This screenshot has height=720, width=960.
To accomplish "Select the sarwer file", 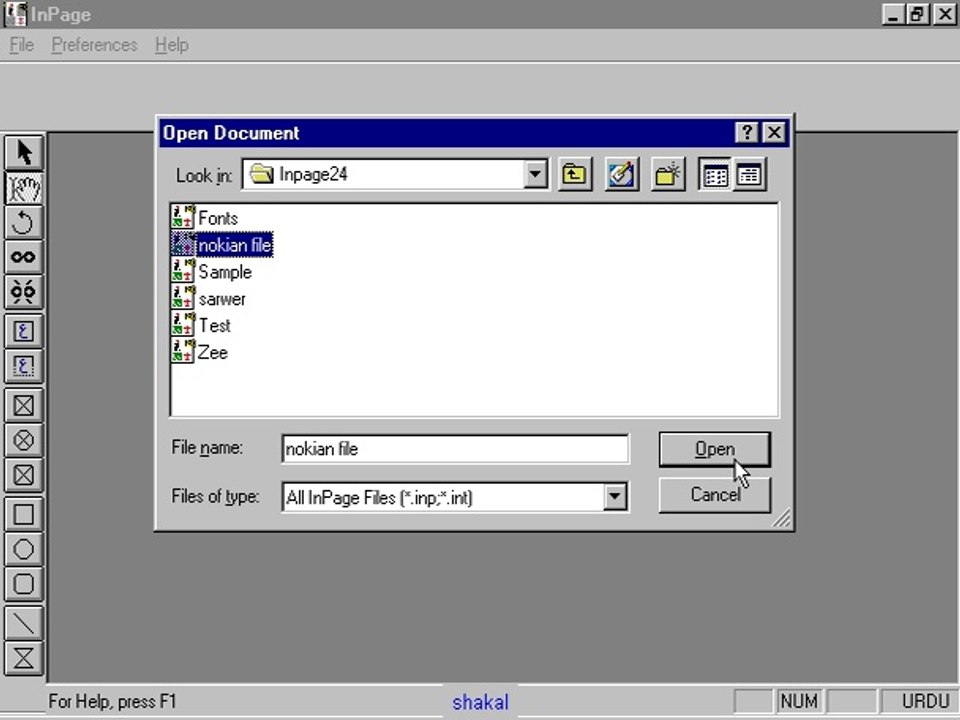I will [208, 299].
